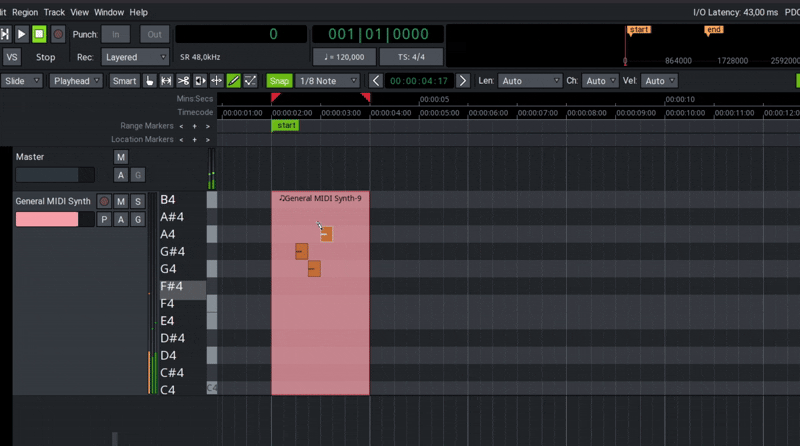This screenshot has width=800, height=446.
Task: Arm record on General MIDI Synth track
Action: tap(103, 202)
